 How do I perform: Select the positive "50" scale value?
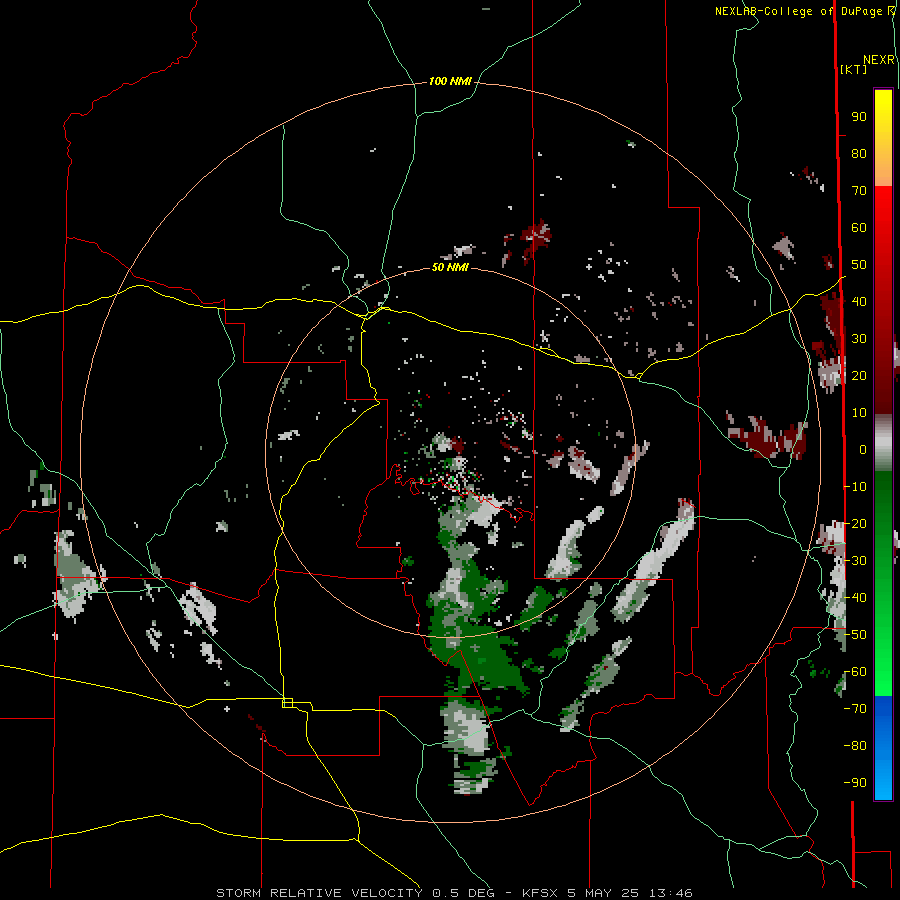[x=859, y=265]
